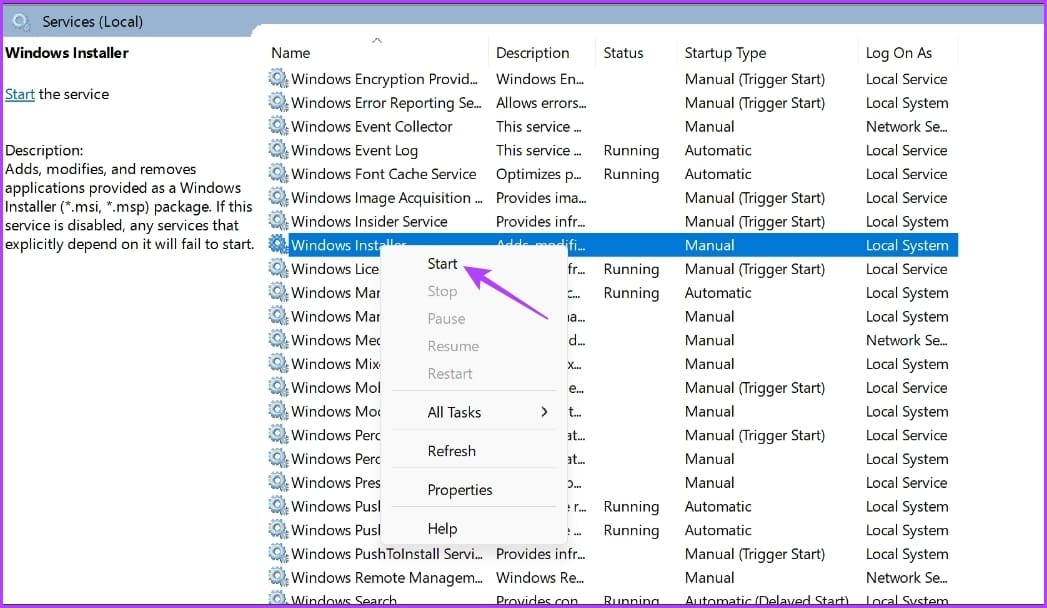Click Start the service link
Viewport: 1047px width, 608px height.
[19, 94]
